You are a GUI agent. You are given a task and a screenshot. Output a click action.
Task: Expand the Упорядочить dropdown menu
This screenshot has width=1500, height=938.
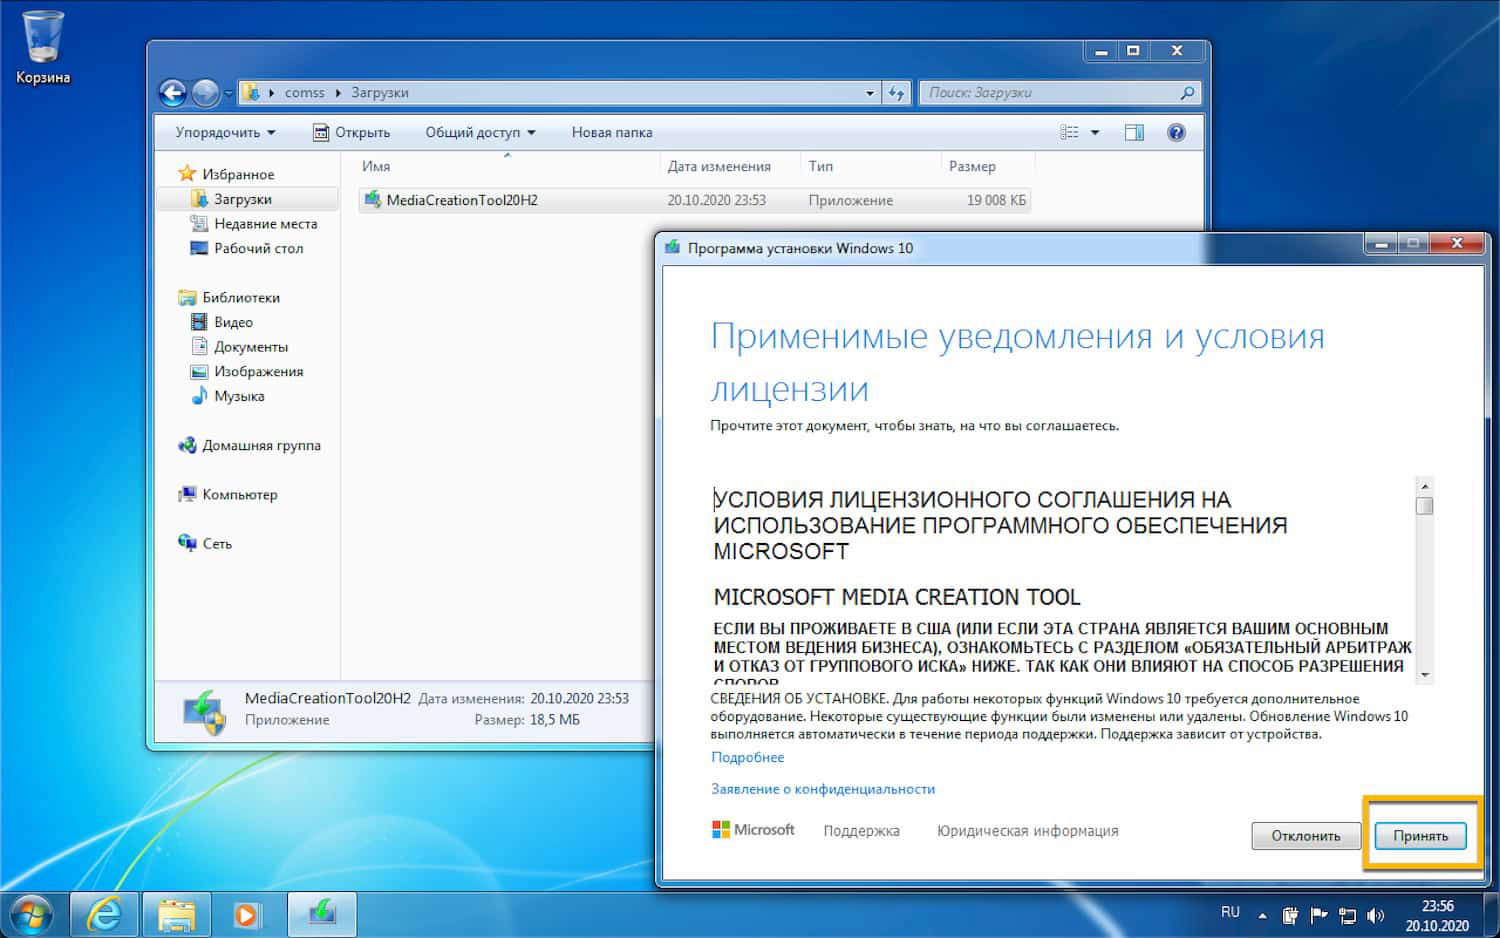[225, 132]
